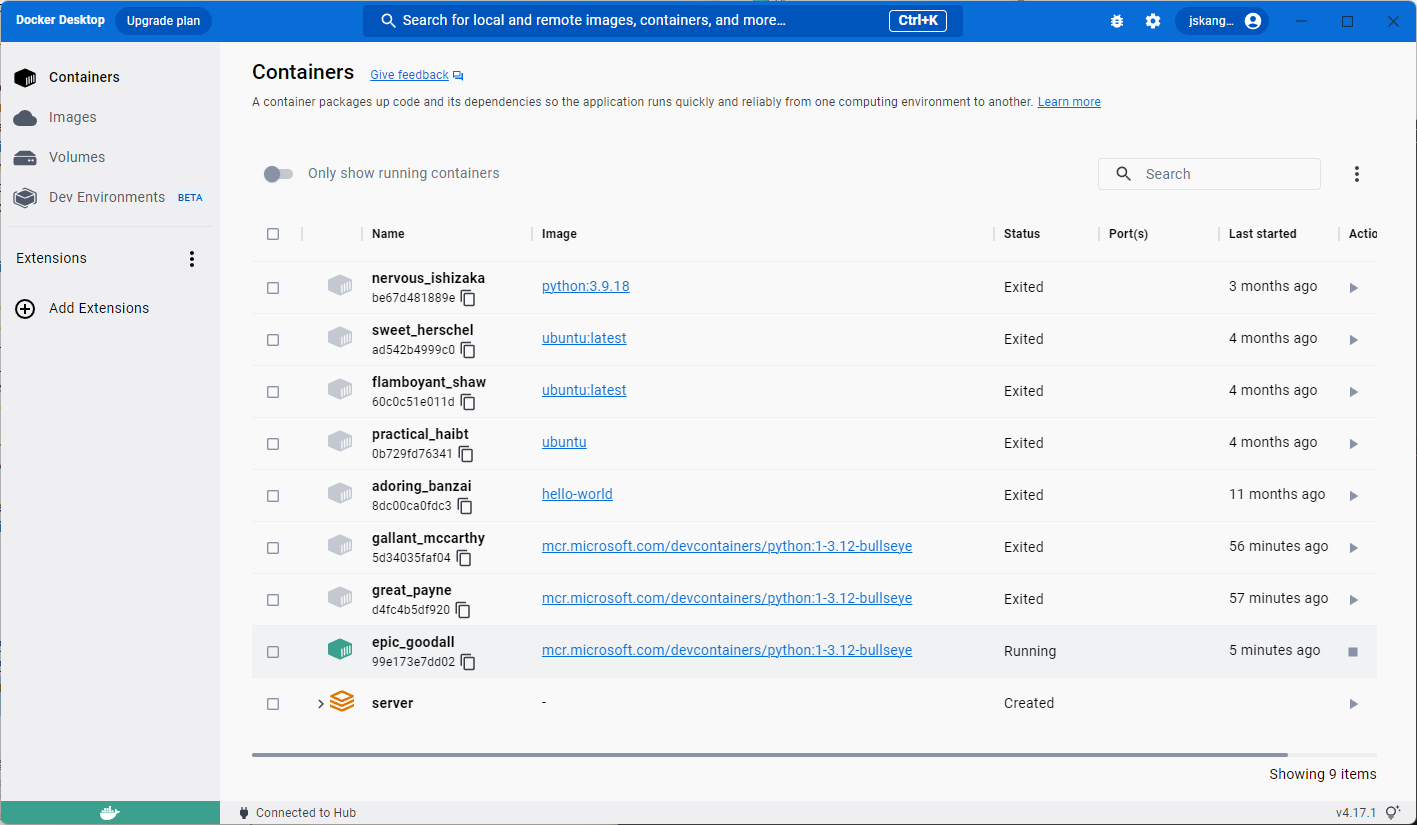Open the hello-world image link

[x=577, y=494]
